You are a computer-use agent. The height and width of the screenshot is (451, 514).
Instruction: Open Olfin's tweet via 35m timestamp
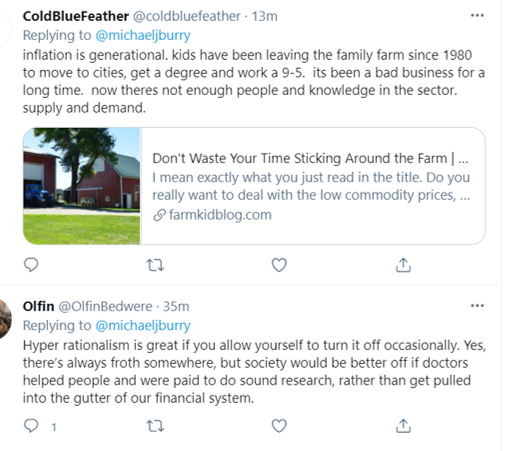[x=176, y=306]
